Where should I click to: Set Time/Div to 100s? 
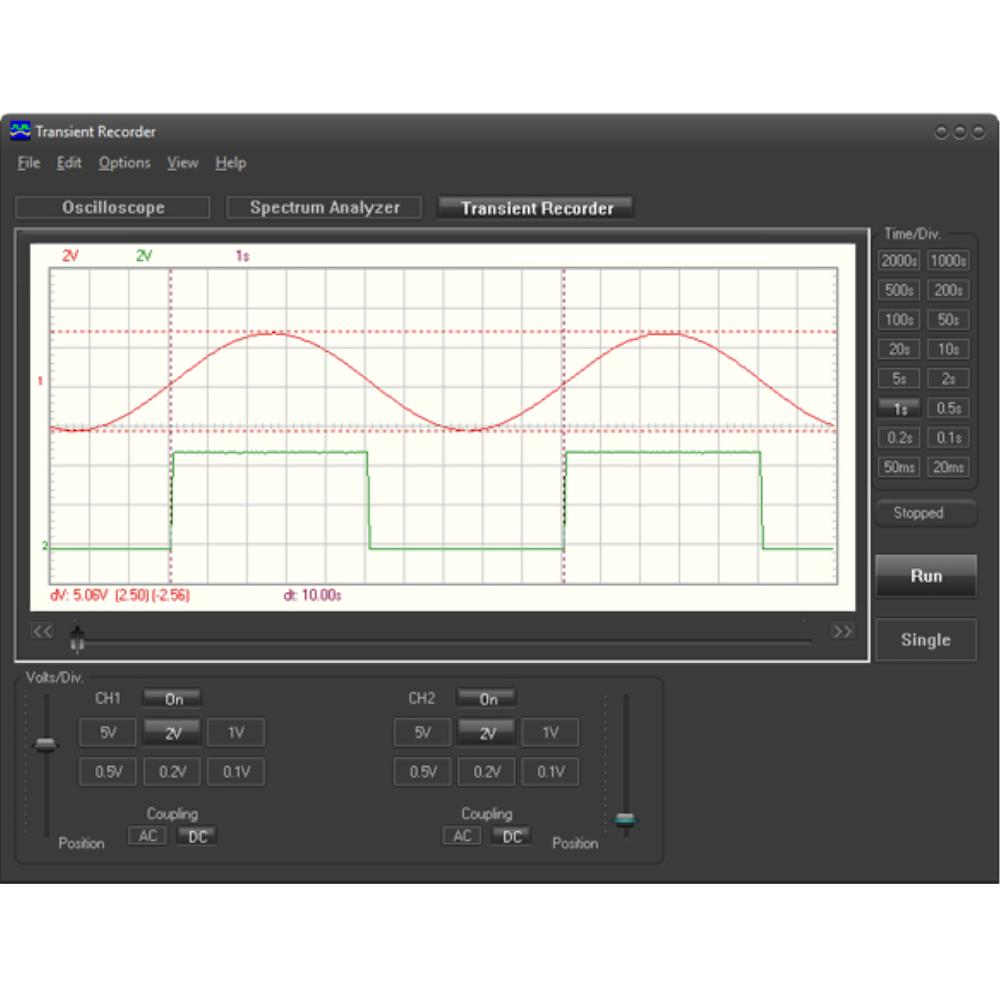[x=899, y=320]
